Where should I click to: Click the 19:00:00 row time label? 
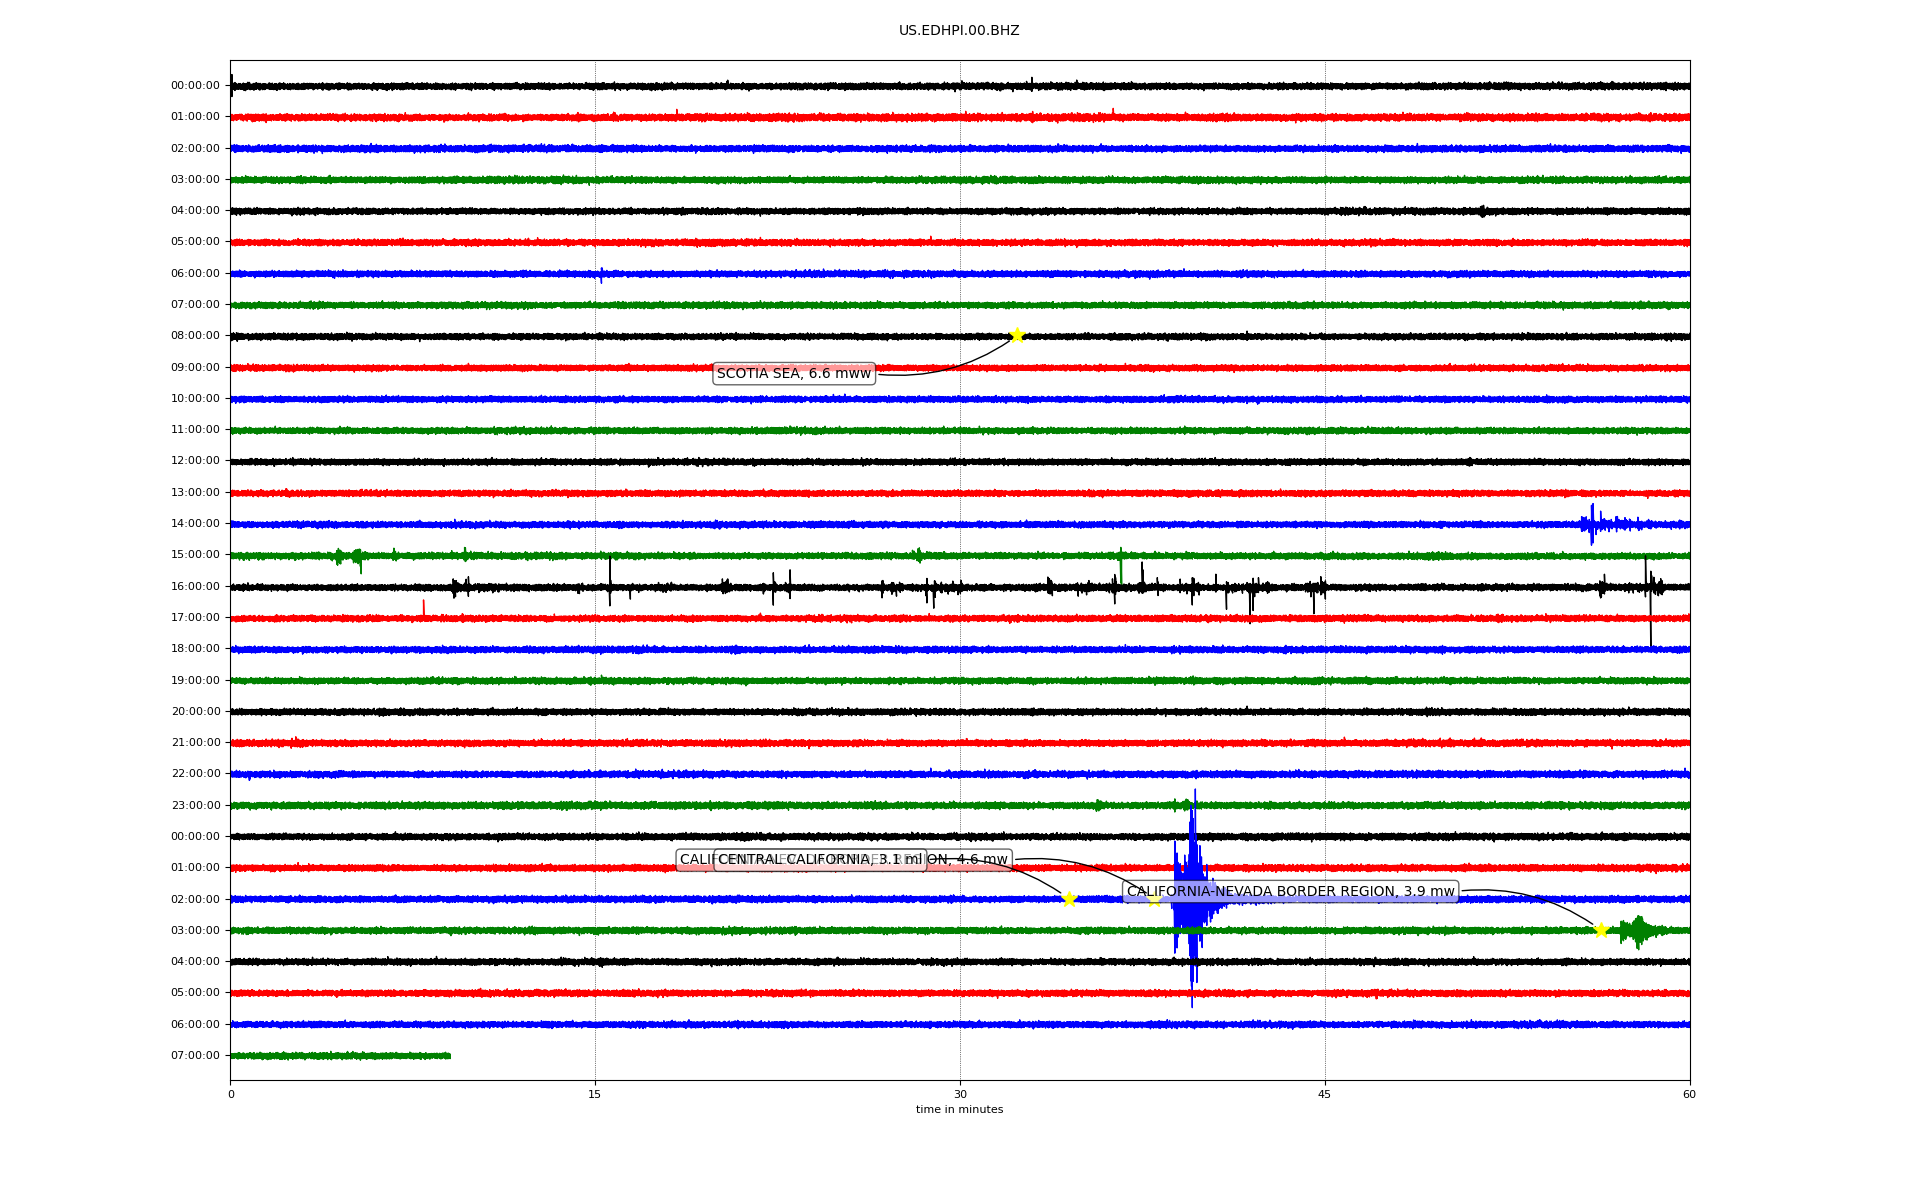click(195, 681)
